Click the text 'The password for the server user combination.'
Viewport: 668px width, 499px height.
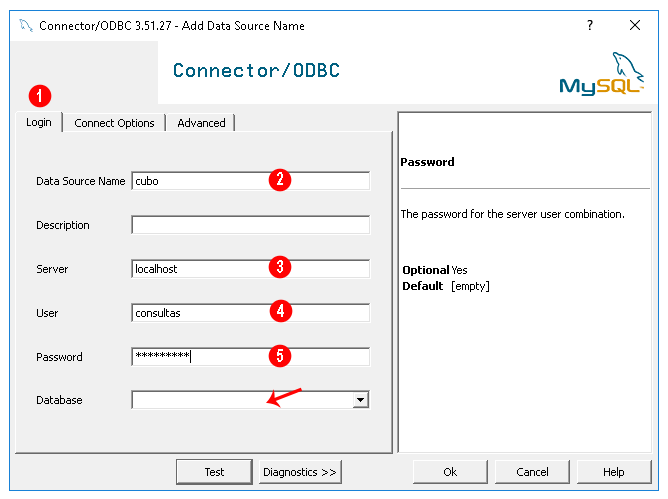[513, 214]
